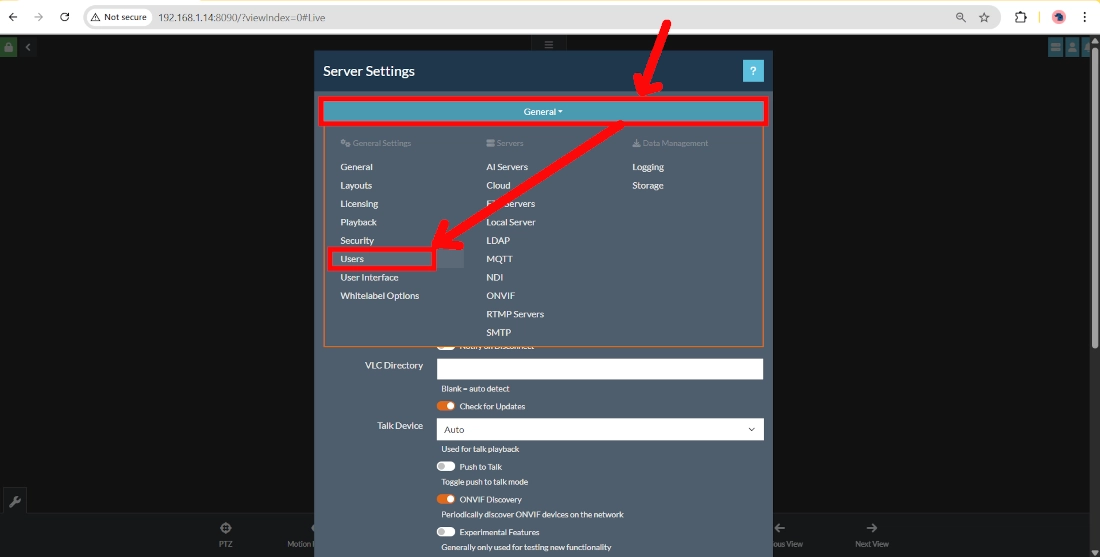Reload the browser page
The width and height of the screenshot is (1100, 557).
(x=65, y=17)
